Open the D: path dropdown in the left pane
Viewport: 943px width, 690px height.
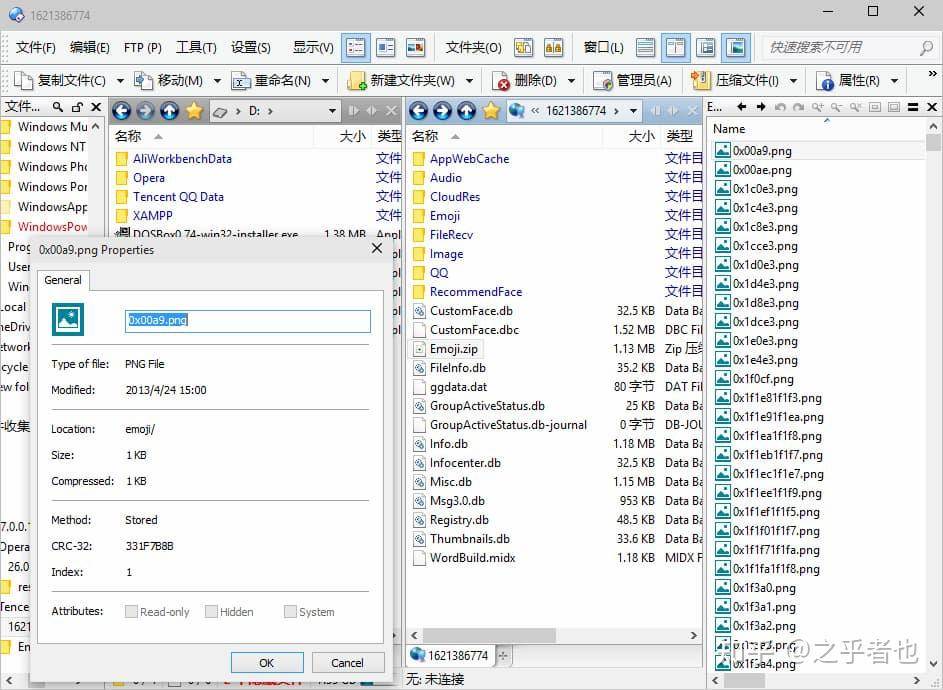(x=332, y=111)
